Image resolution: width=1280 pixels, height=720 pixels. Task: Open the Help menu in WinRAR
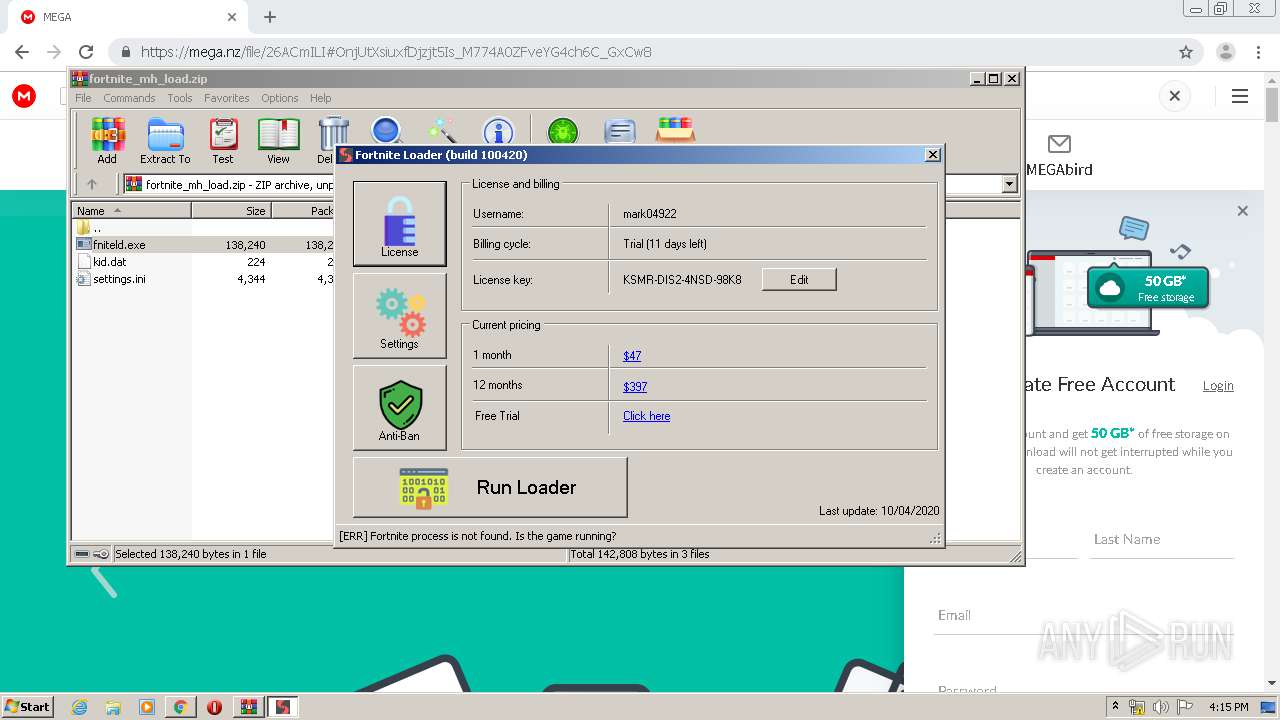320,98
